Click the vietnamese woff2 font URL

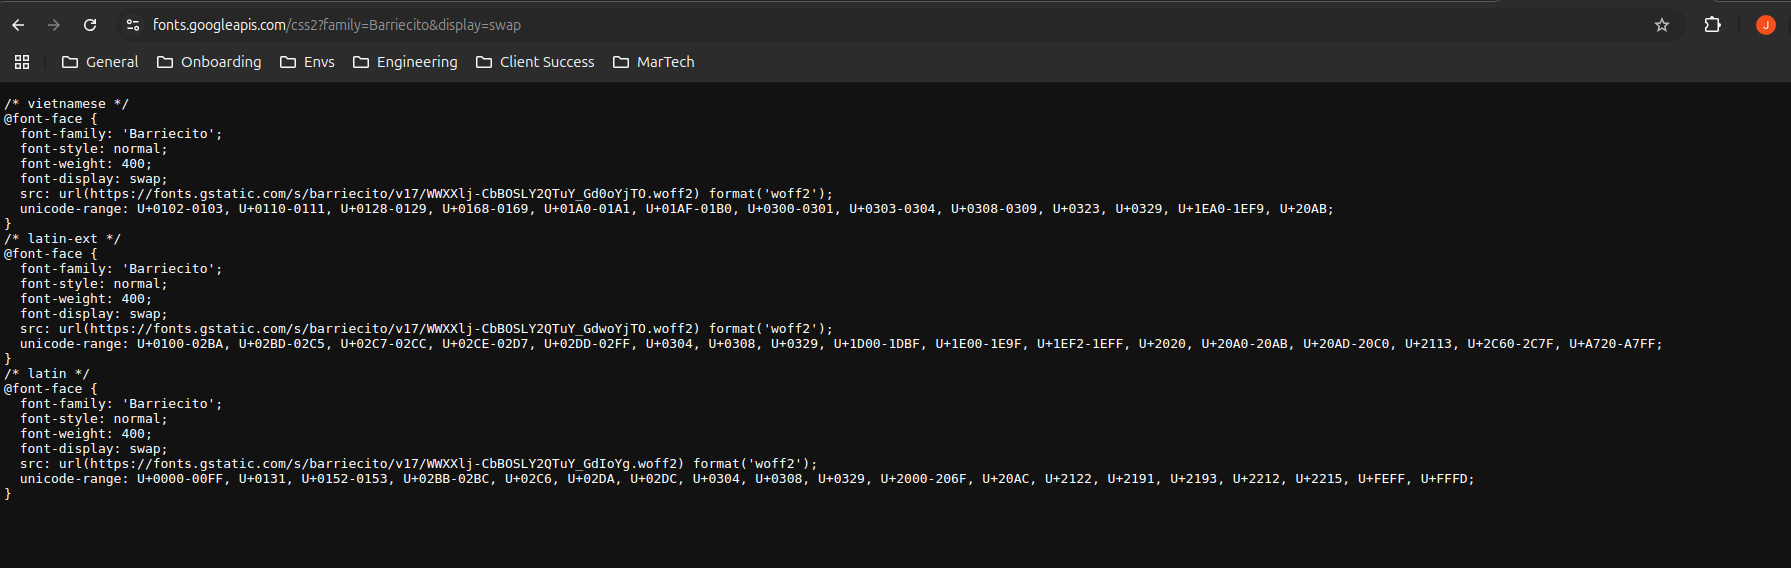click(380, 194)
